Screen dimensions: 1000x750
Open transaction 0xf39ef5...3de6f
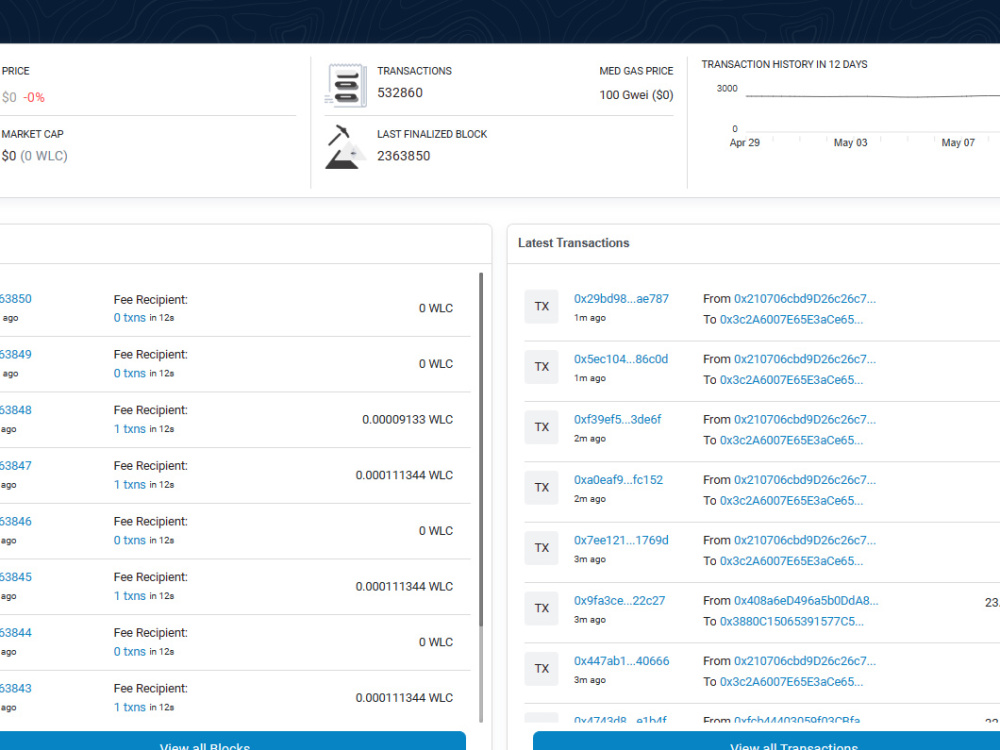(617, 420)
